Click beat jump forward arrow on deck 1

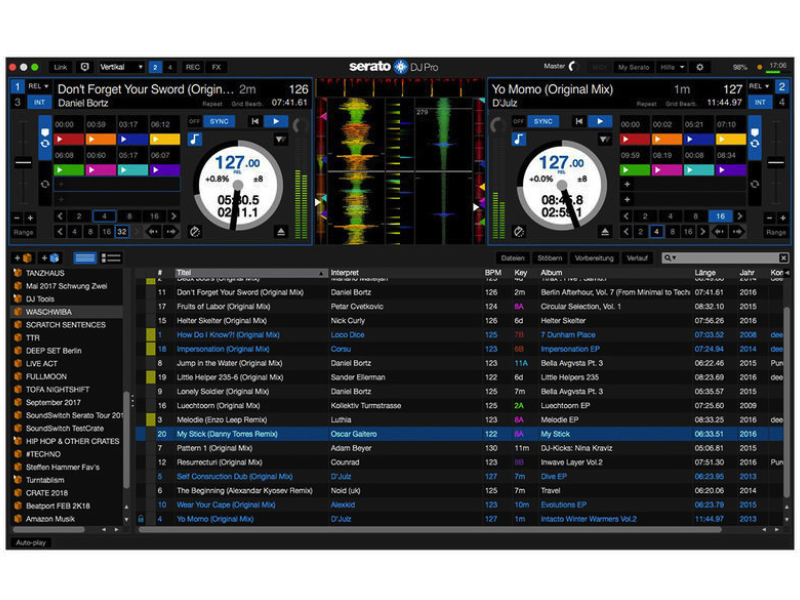tap(171, 232)
